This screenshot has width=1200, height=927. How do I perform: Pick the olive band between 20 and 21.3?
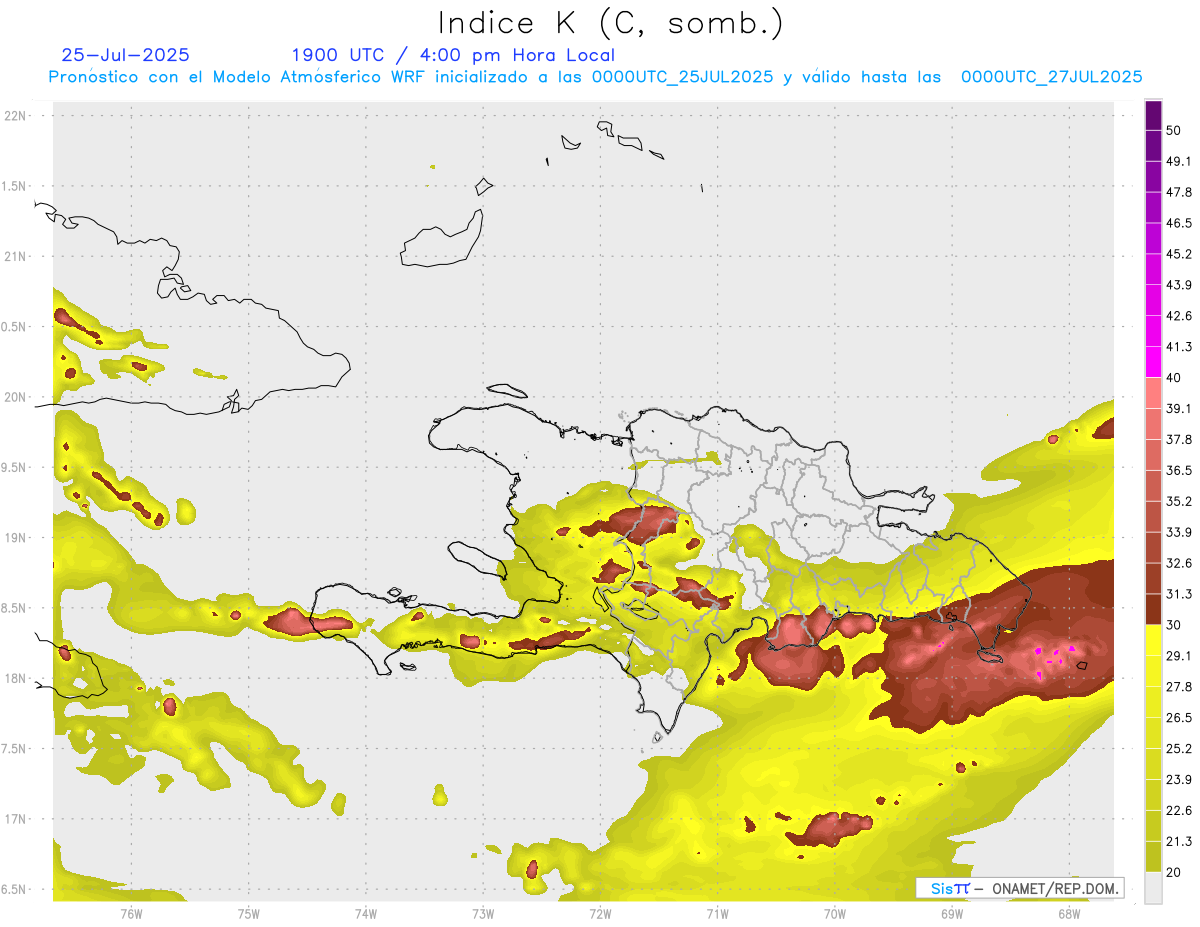(x=1153, y=857)
